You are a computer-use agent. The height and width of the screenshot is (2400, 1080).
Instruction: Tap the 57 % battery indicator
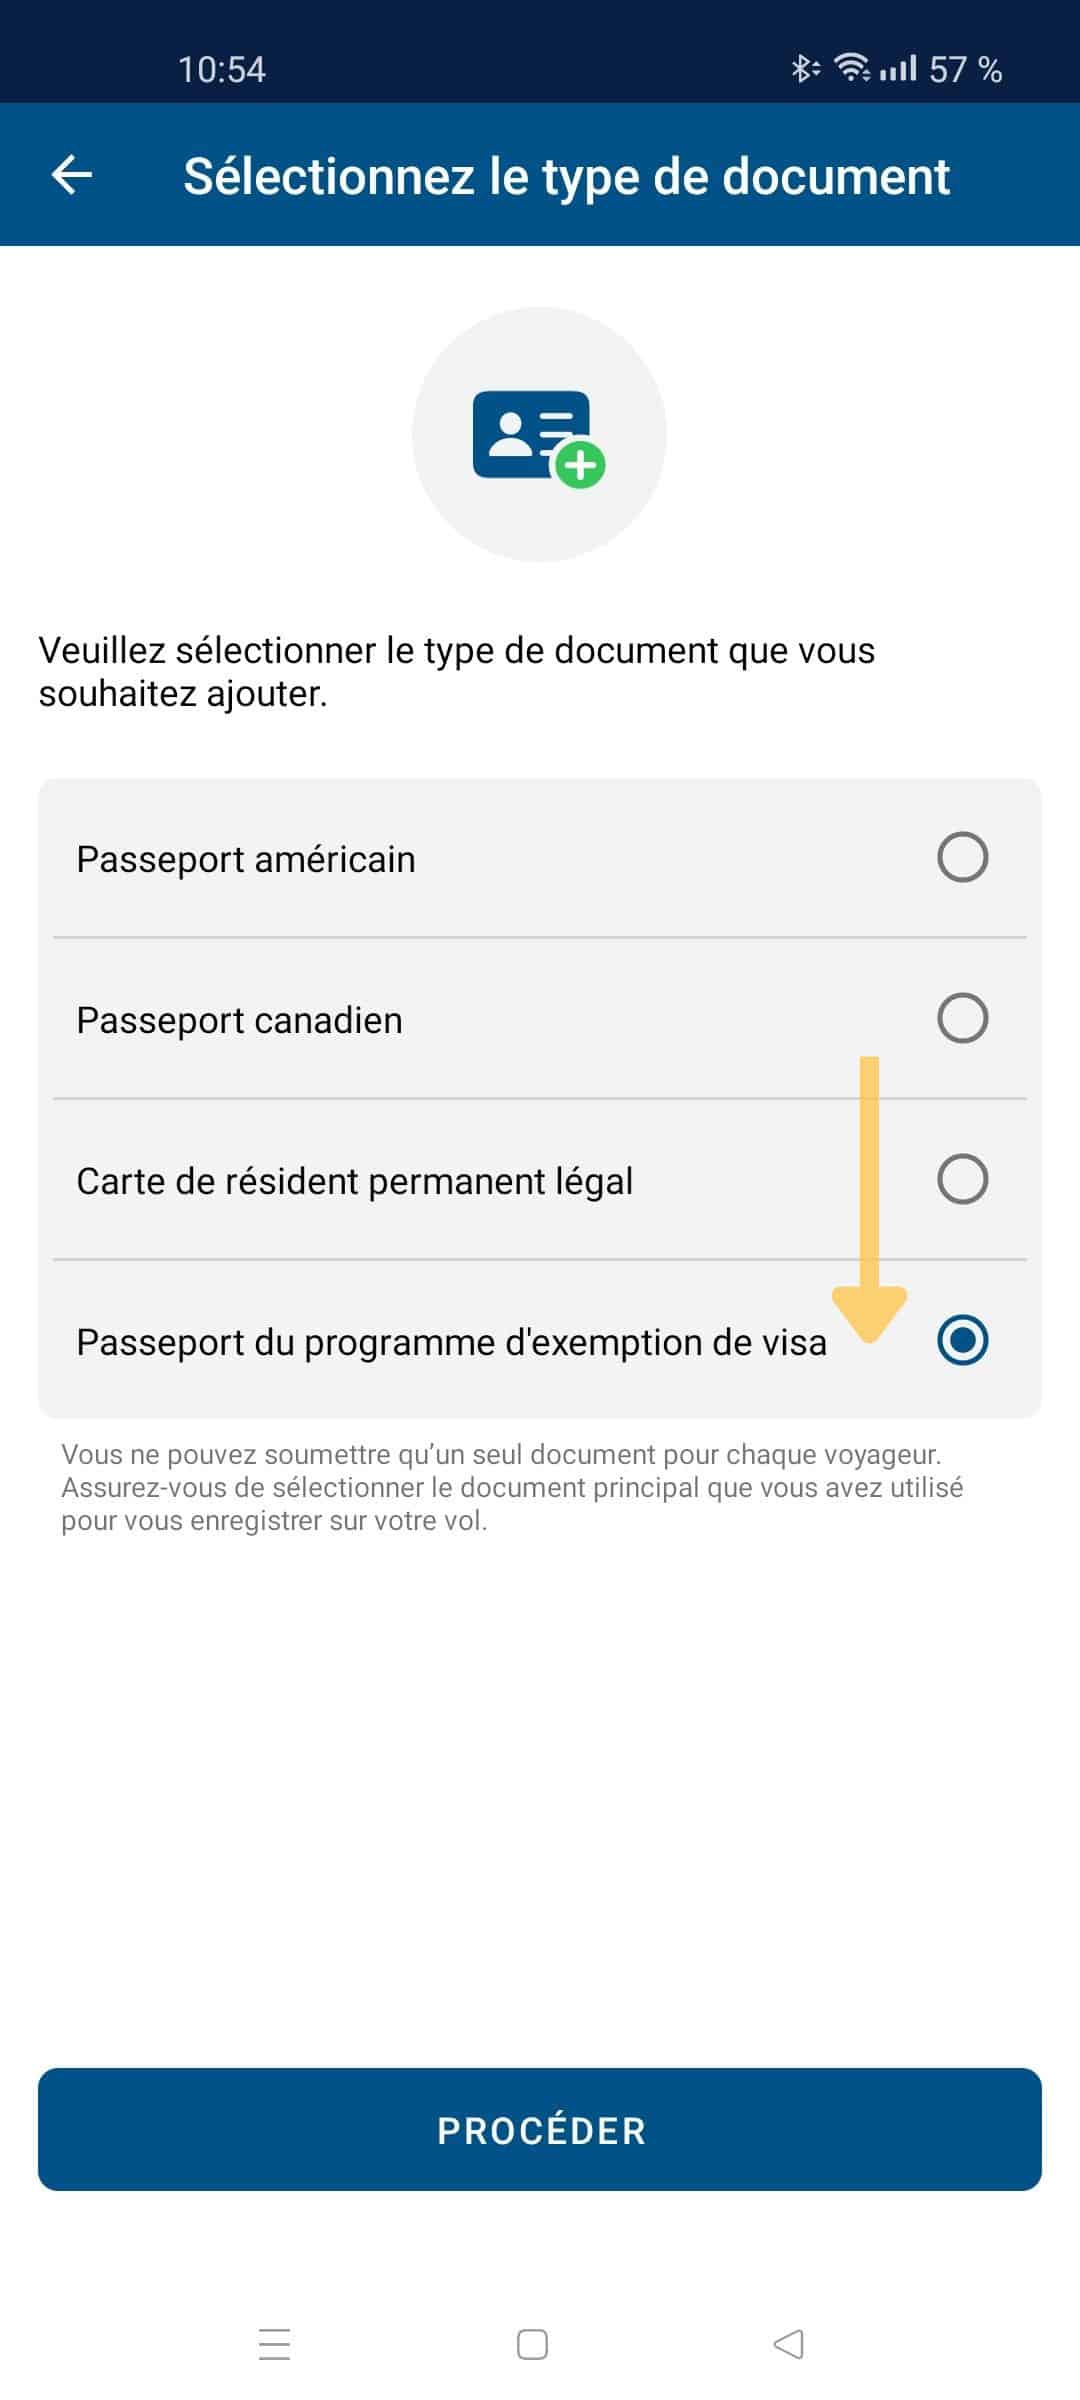[965, 69]
